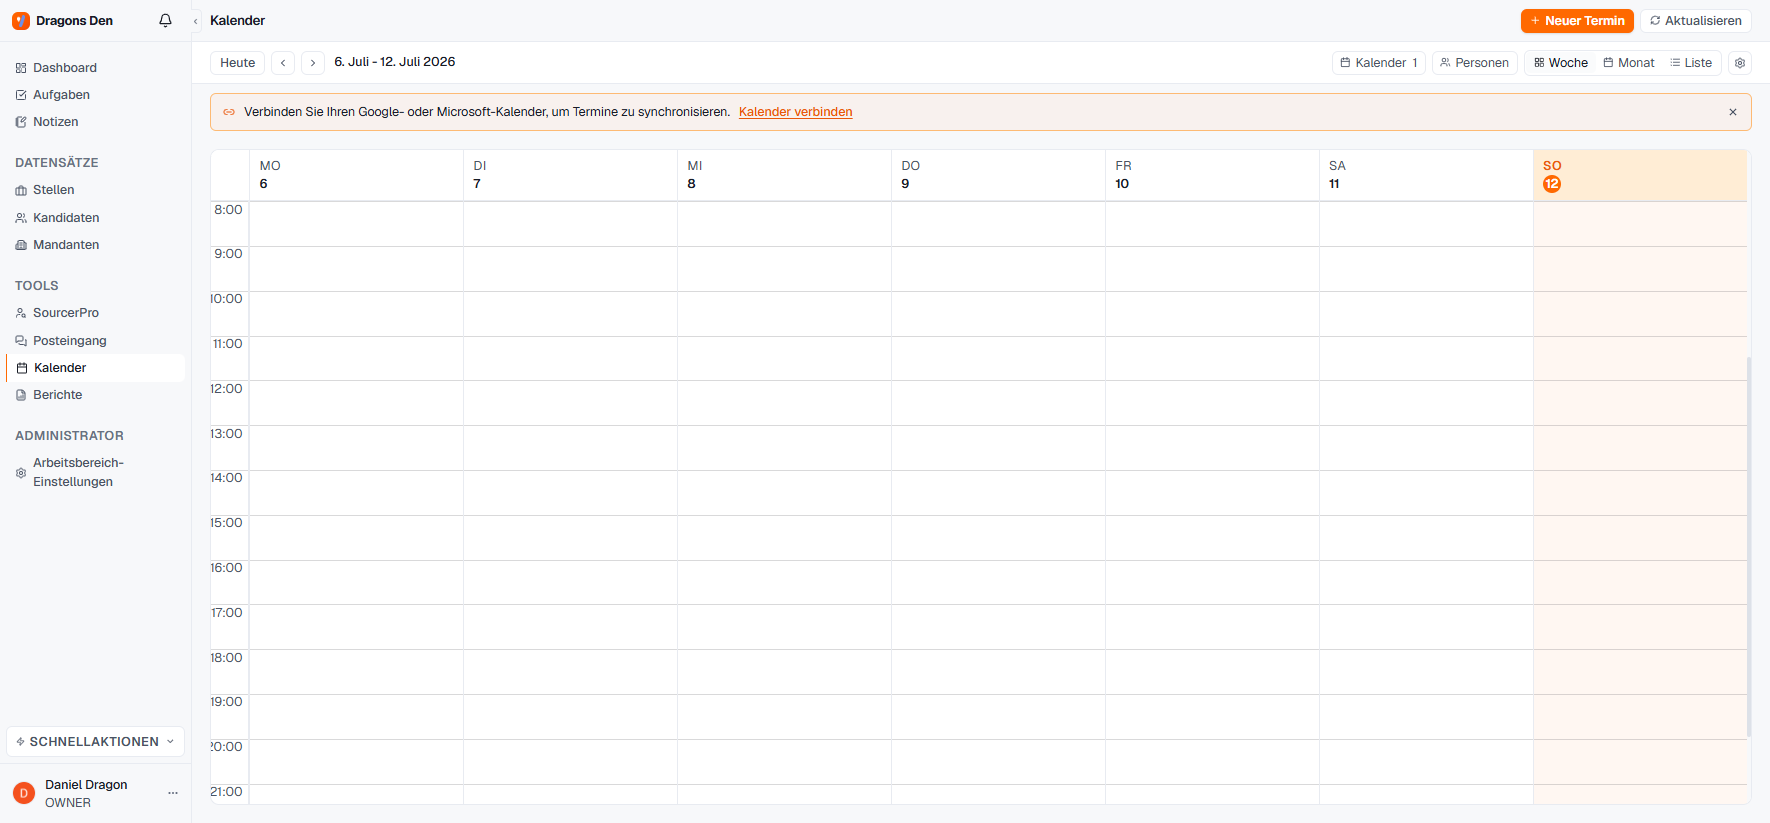This screenshot has height=823, width=1770.
Task: Open notifications bell
Action: [165, 21]
